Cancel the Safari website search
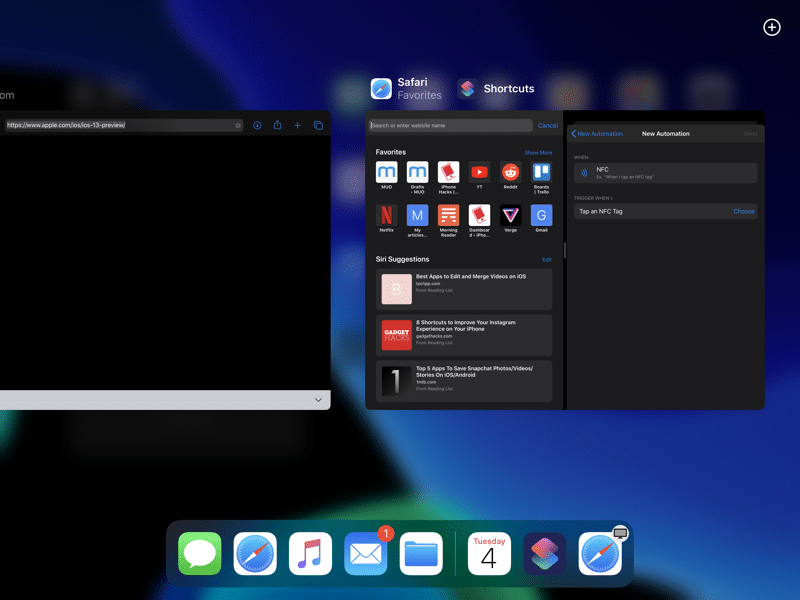Image resolution: width=800 pixels, height=600 pixels. tap(548, 126)
